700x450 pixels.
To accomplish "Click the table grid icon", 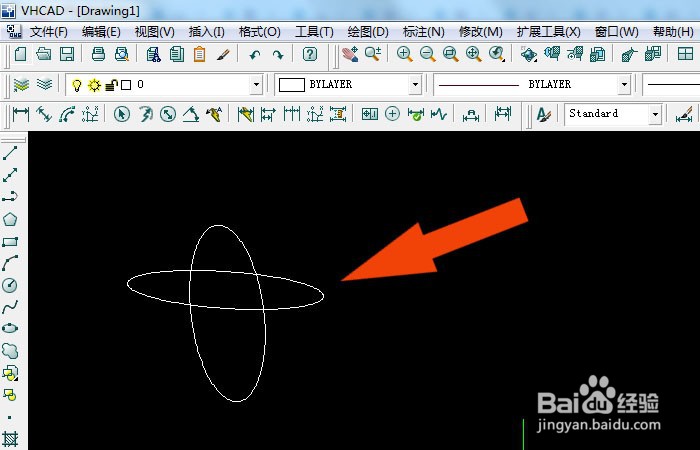I will tap(685, 54).
